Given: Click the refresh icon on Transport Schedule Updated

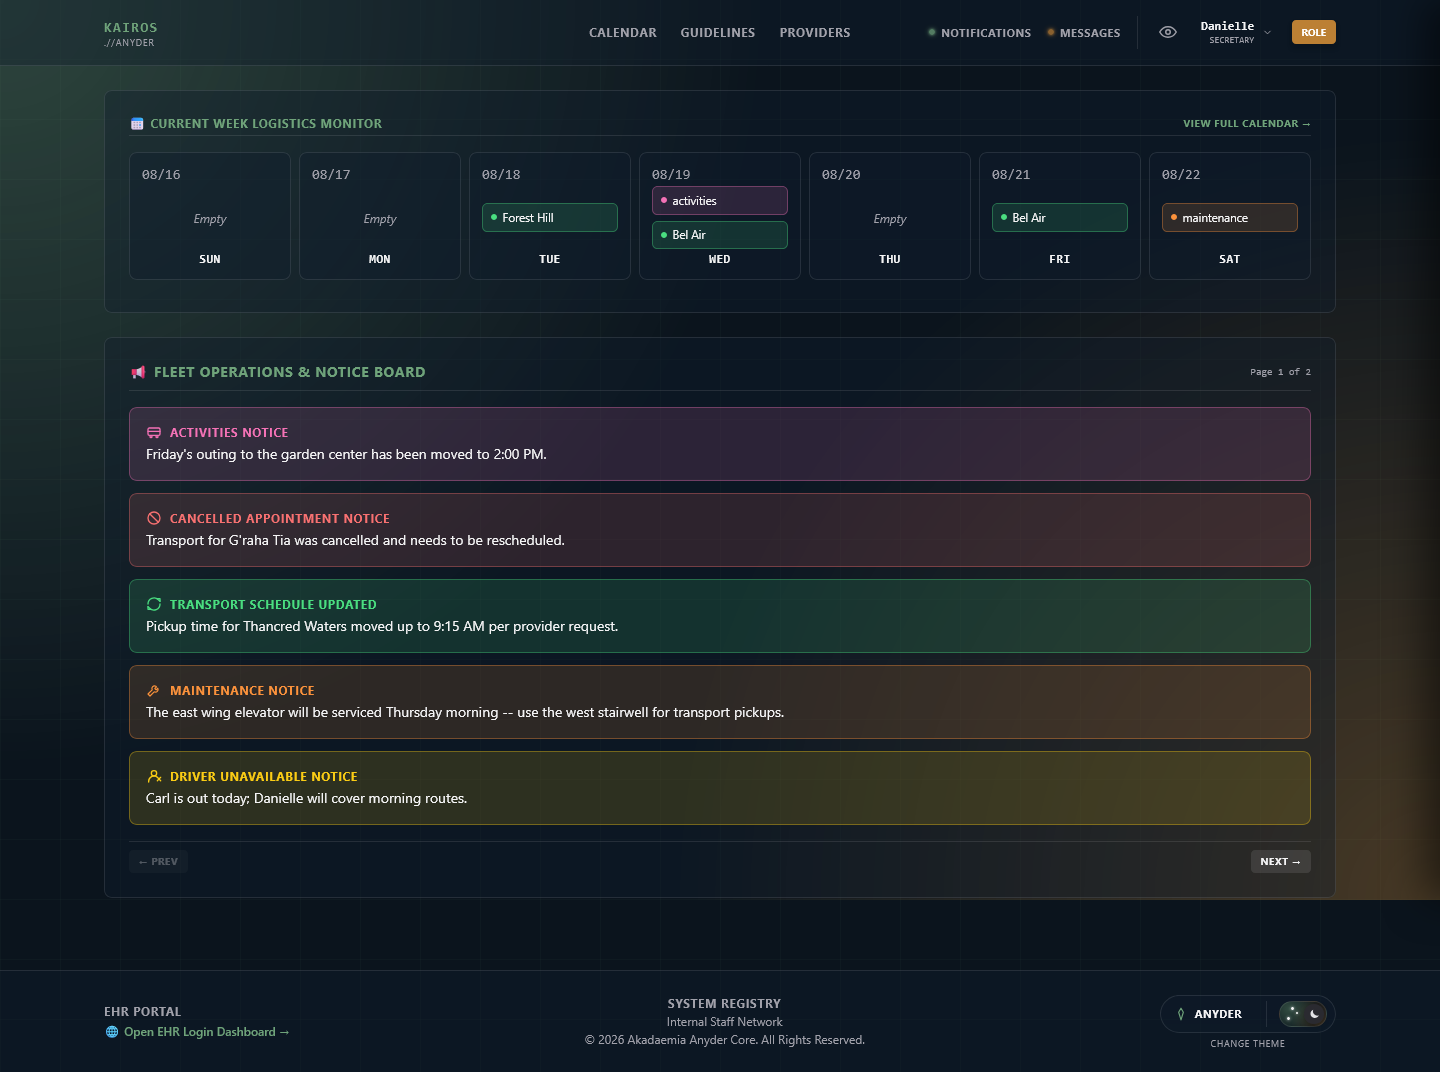Looking at the screenshot, I should click(154, 605).
